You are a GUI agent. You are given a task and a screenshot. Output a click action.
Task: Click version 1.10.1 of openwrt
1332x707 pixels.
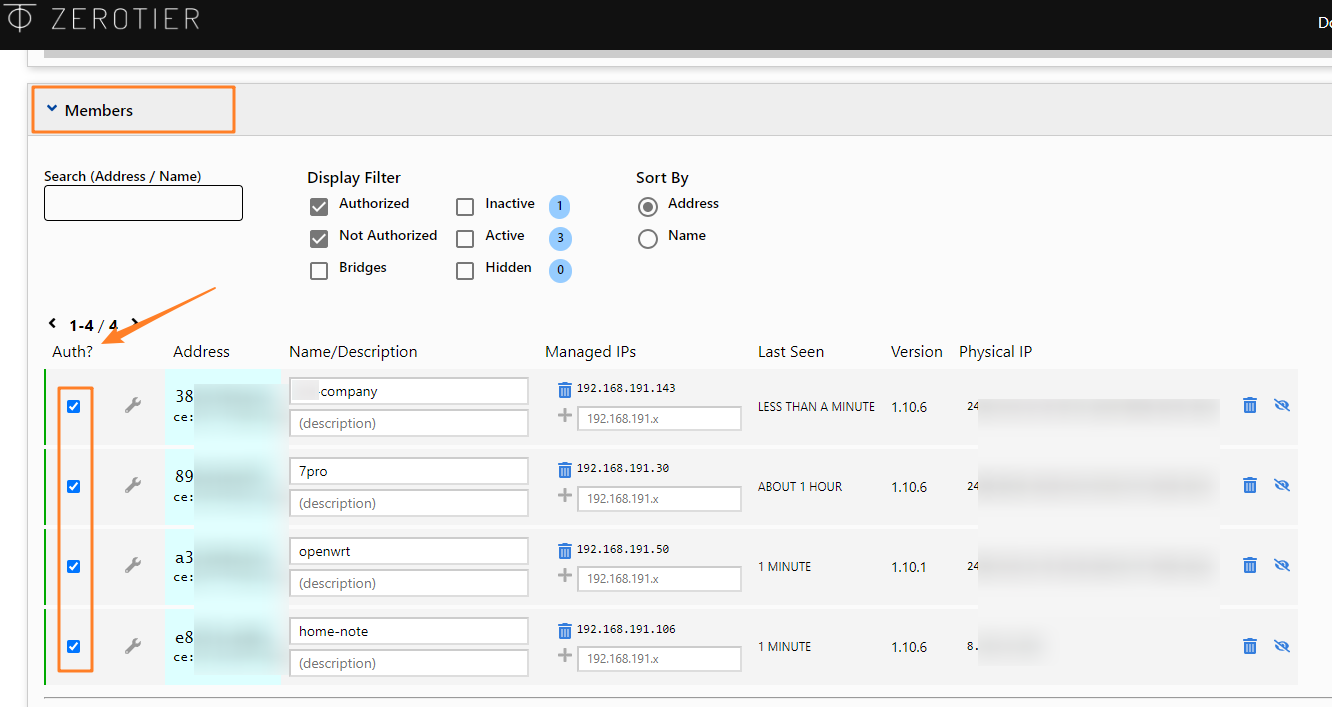coord(909,567)
